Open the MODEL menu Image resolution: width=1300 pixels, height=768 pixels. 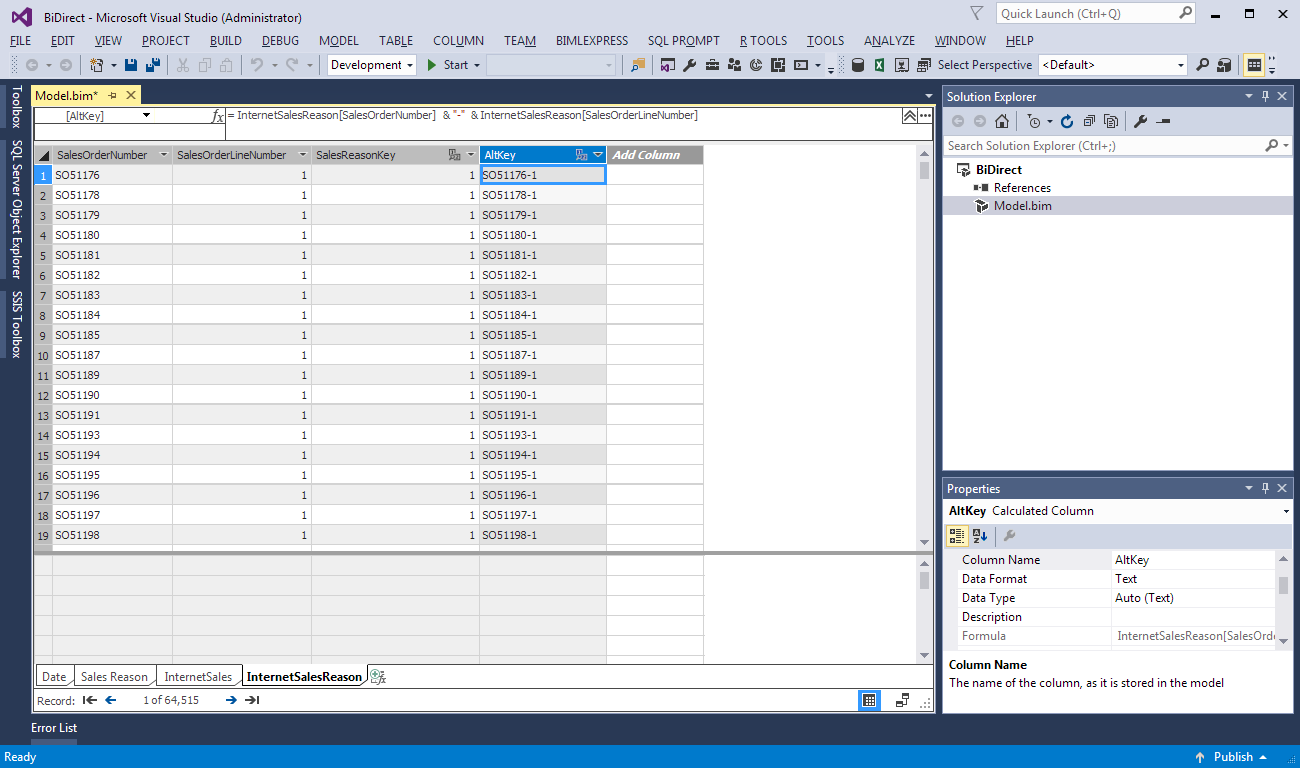click(x=338, y=41)
